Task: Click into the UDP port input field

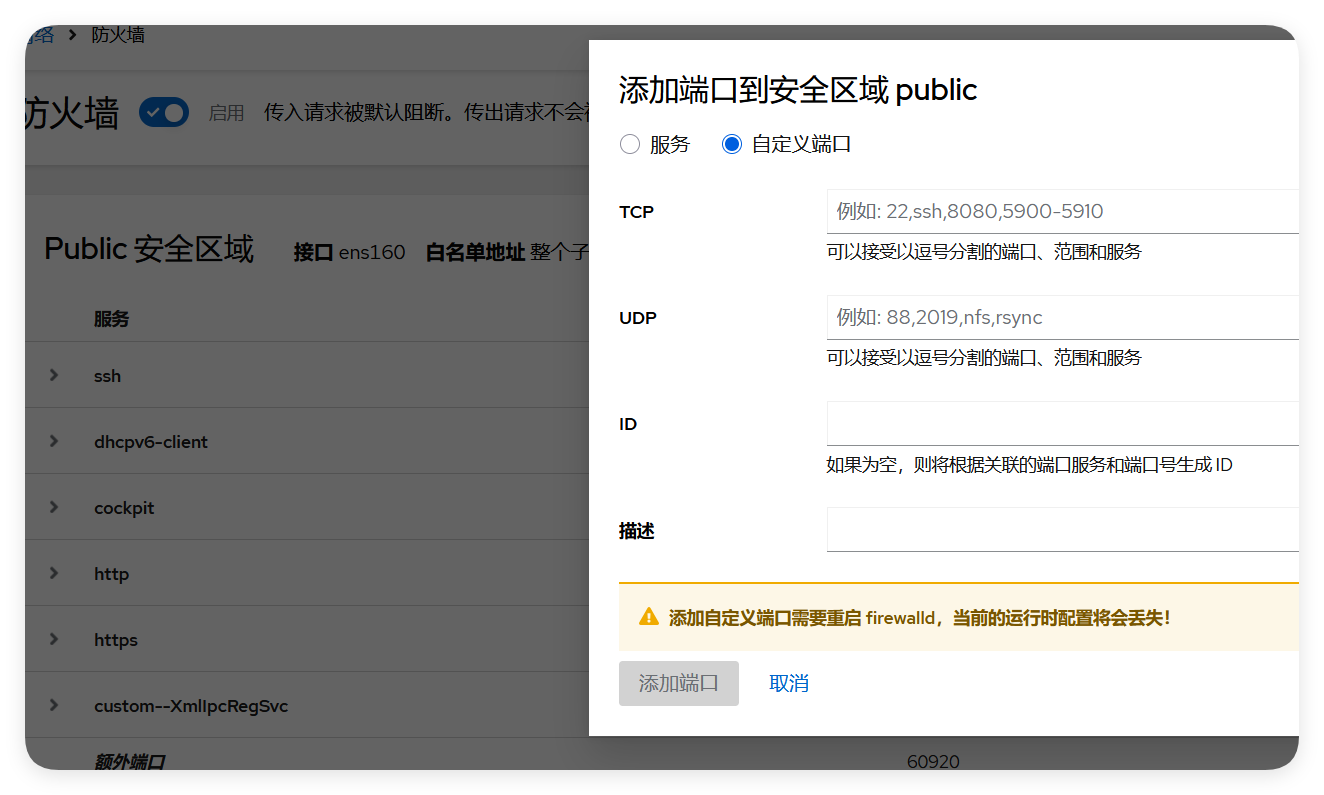Action: point(1000,317)
